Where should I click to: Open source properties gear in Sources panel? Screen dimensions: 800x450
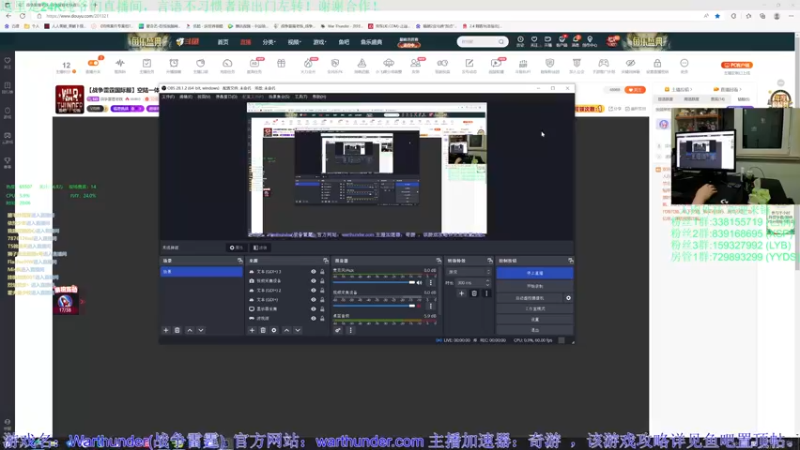point(274,330)
